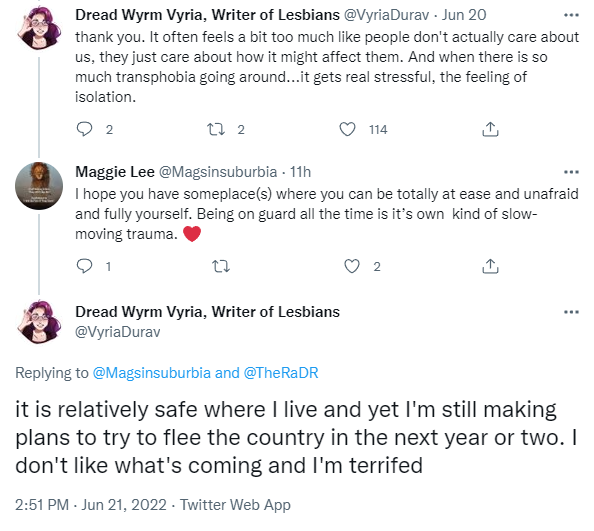Open Vyria's avatar on the main tweet
The image size is (594, 531).
(x=39, y=322)
